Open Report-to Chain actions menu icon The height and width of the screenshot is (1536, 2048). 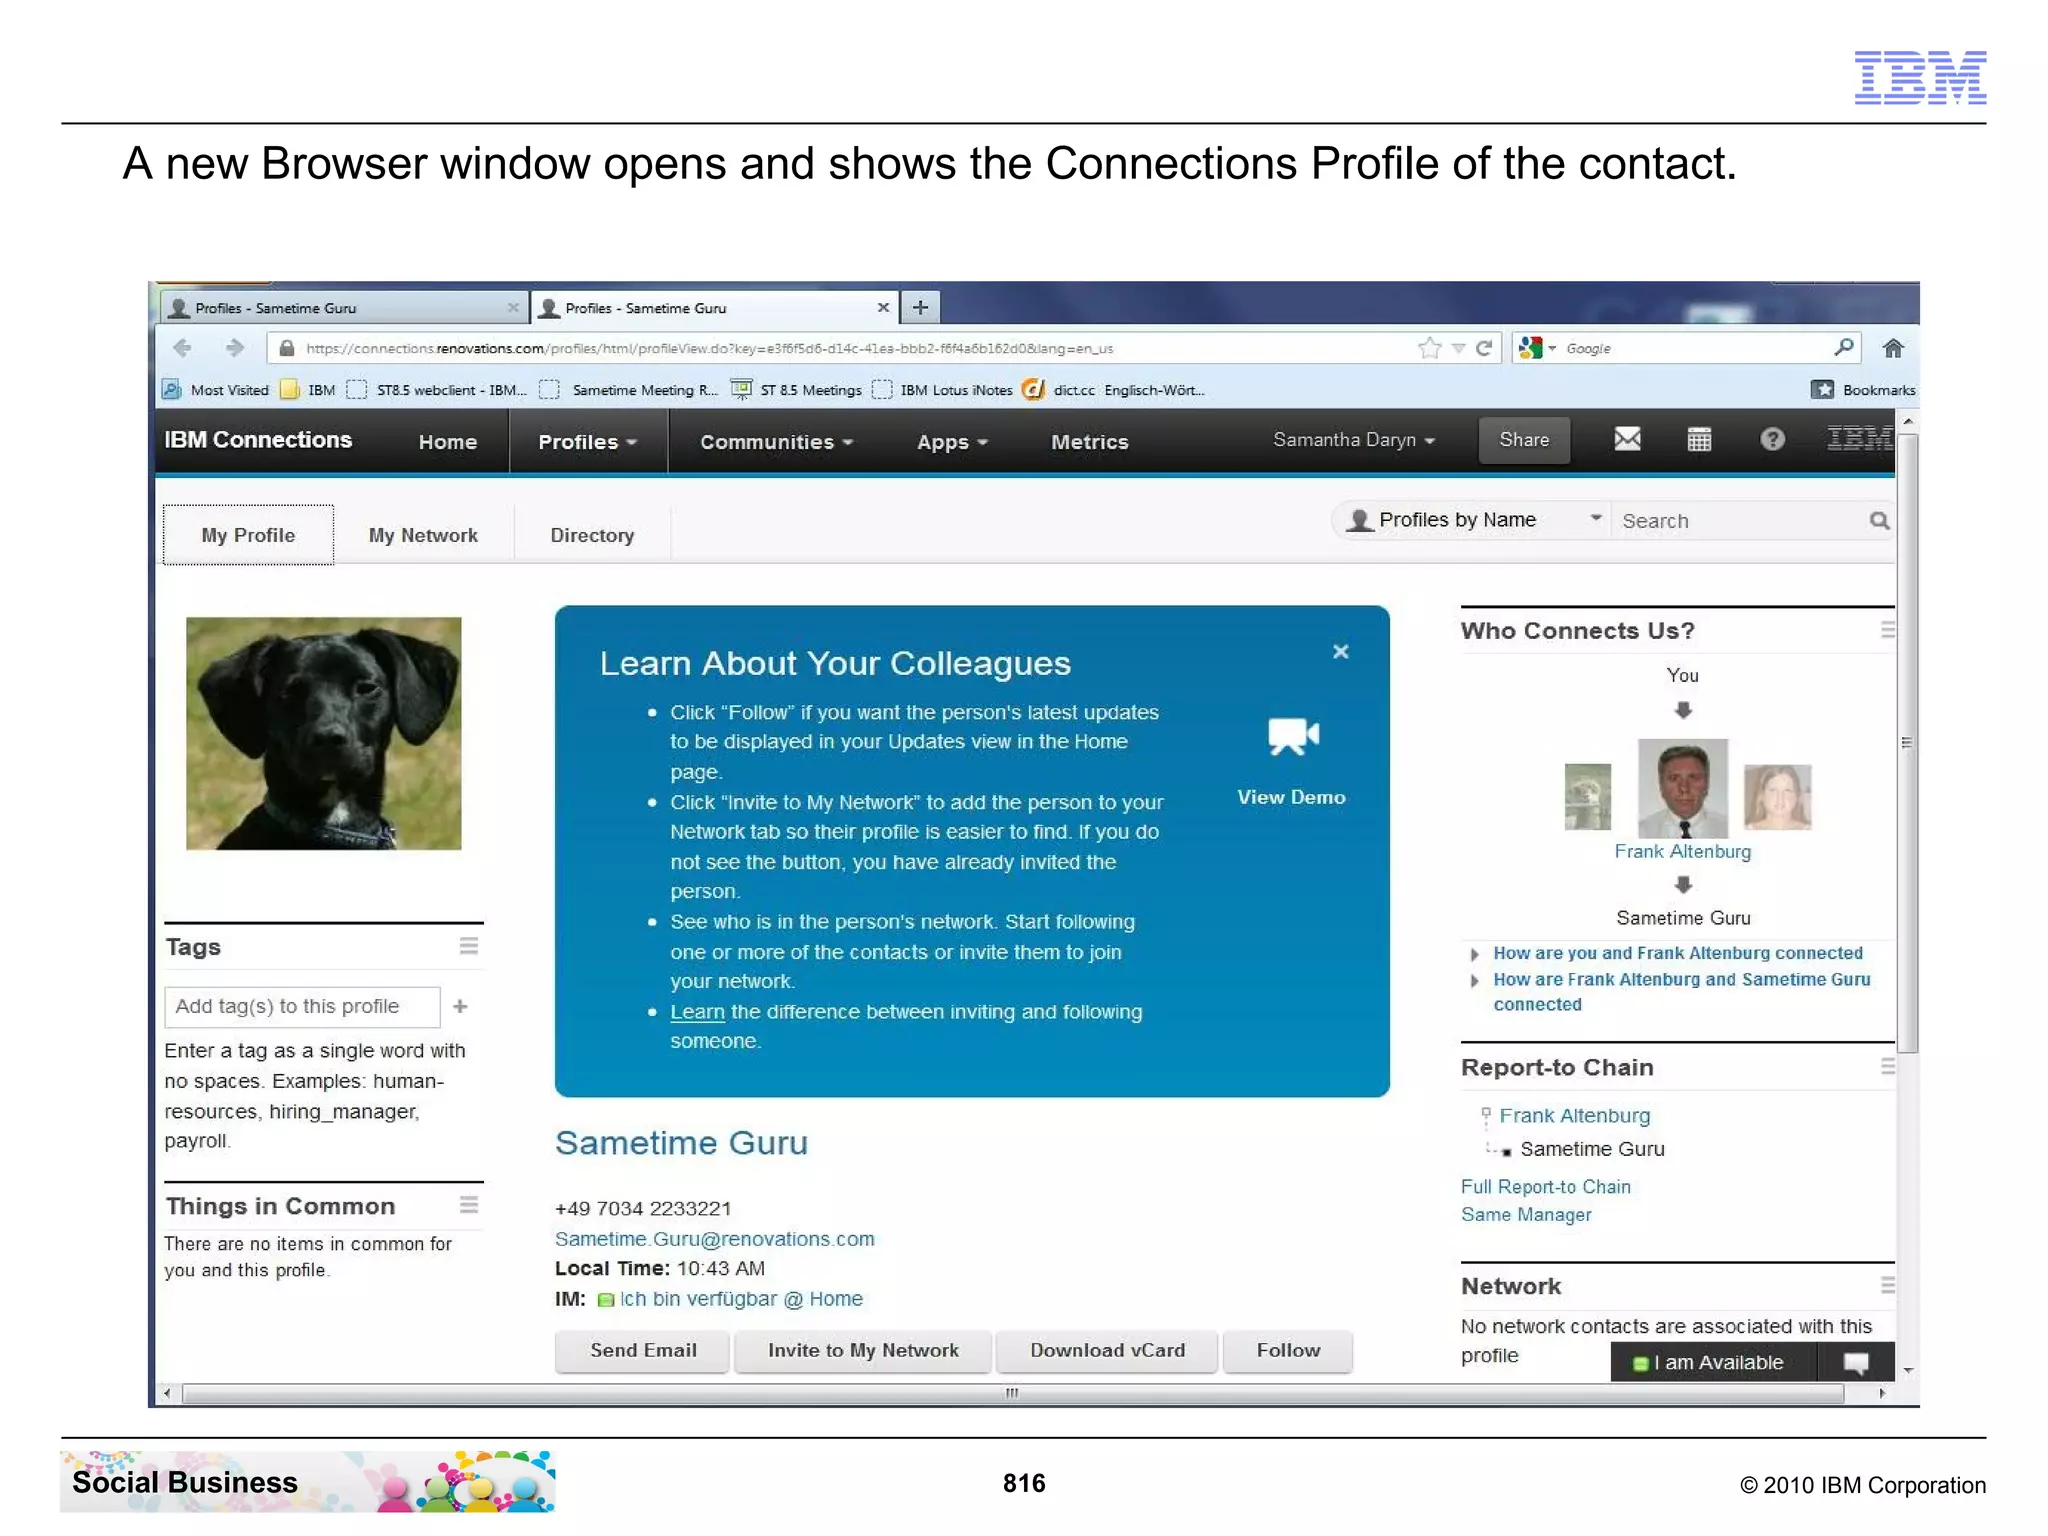click(1887, 1066)
